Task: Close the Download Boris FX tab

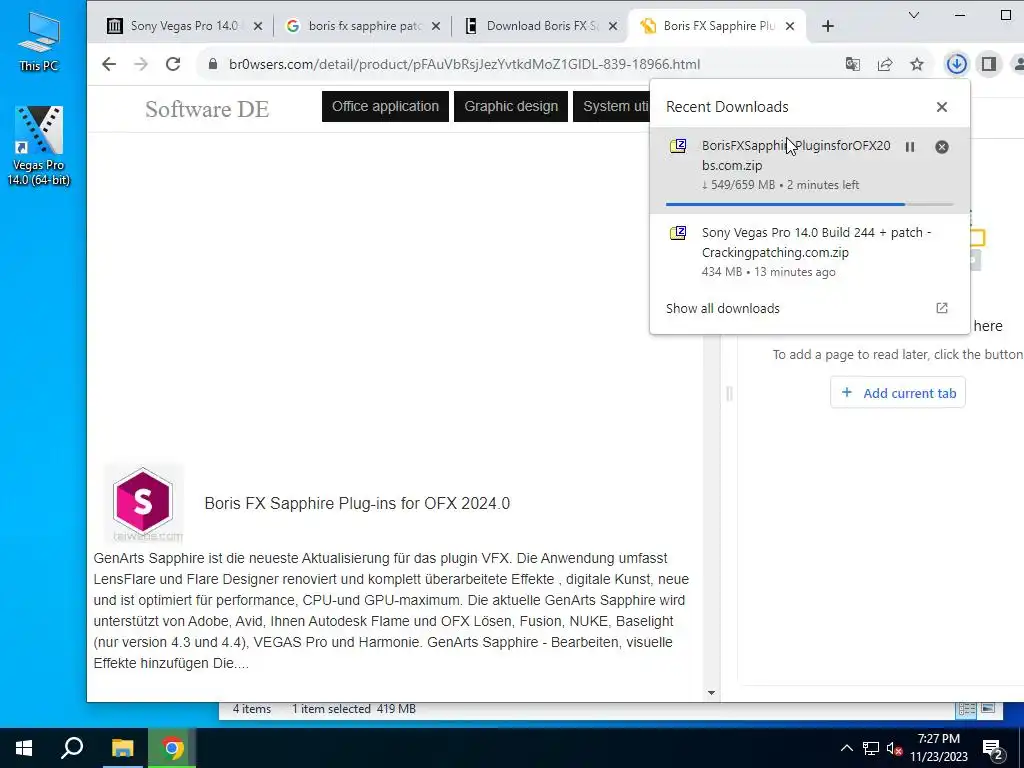Action: [x=613, y=26]
